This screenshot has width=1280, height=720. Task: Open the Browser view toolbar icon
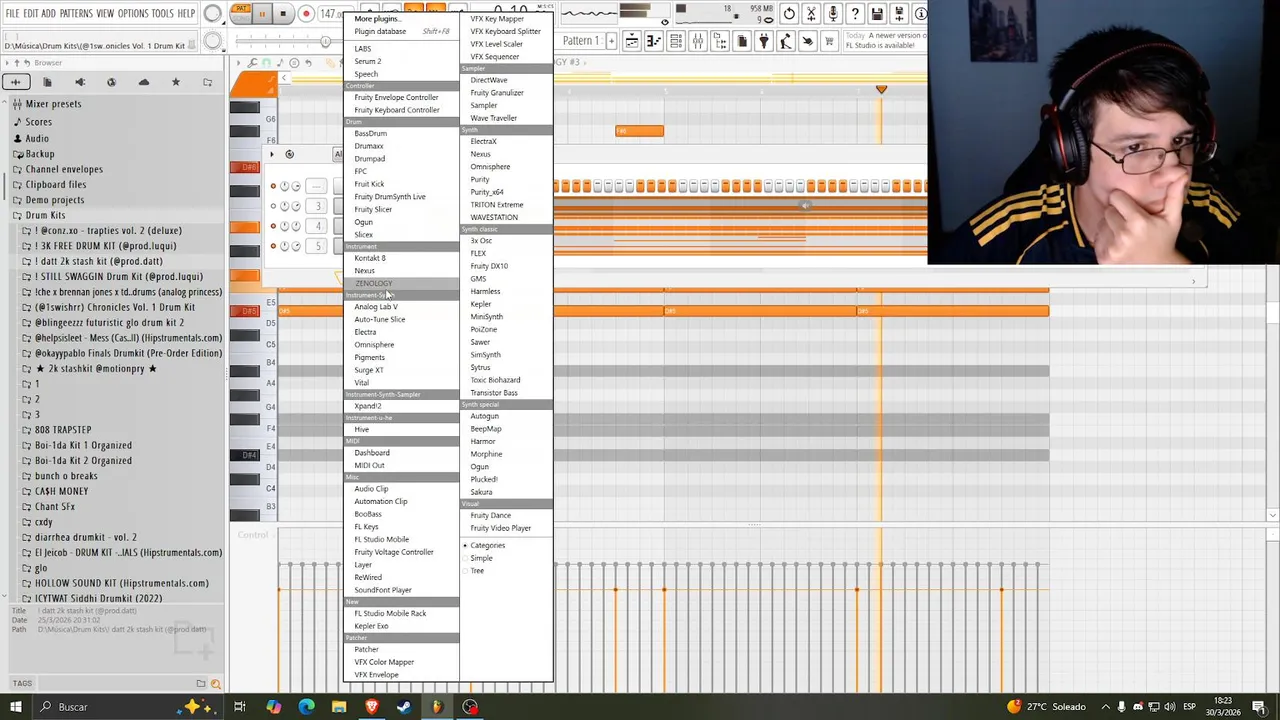(719, 41)
